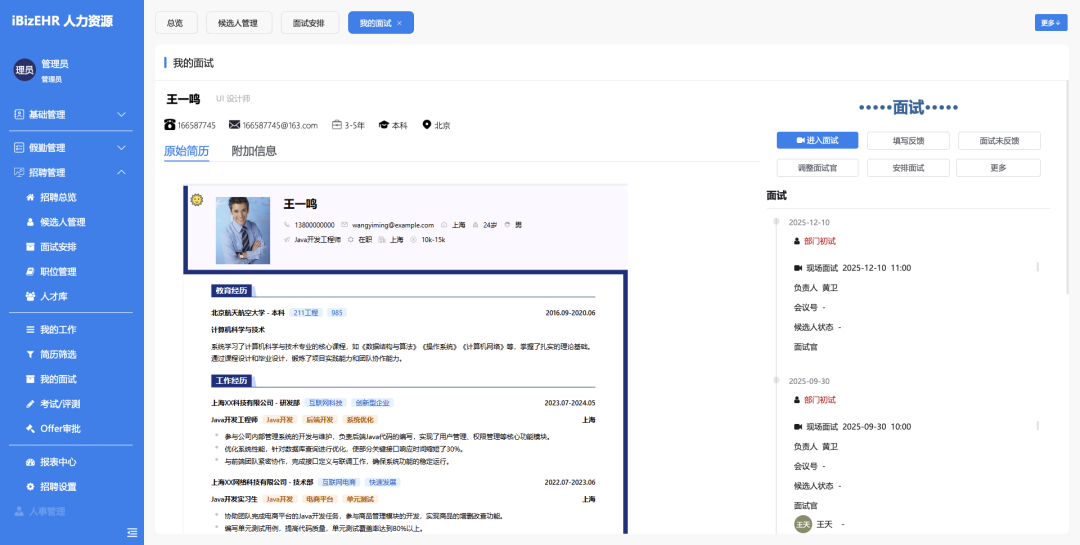
Task: Open the 面试安排 top tab
Action: (x=310, y=23)
